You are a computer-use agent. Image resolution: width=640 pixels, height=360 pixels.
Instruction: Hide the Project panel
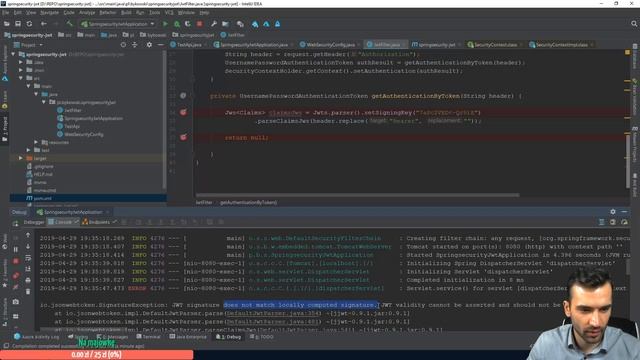pos(161,45)
